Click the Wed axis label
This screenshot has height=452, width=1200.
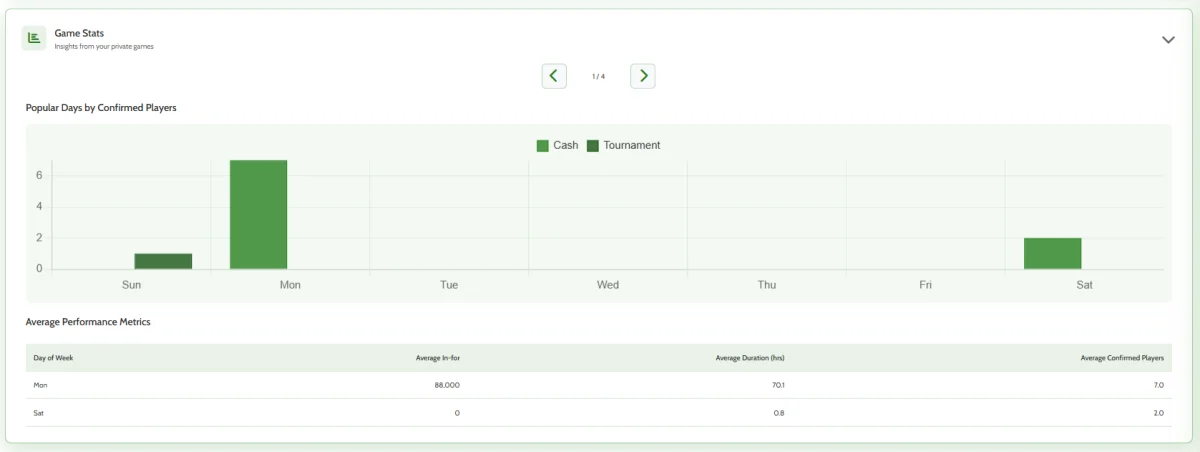608,285
